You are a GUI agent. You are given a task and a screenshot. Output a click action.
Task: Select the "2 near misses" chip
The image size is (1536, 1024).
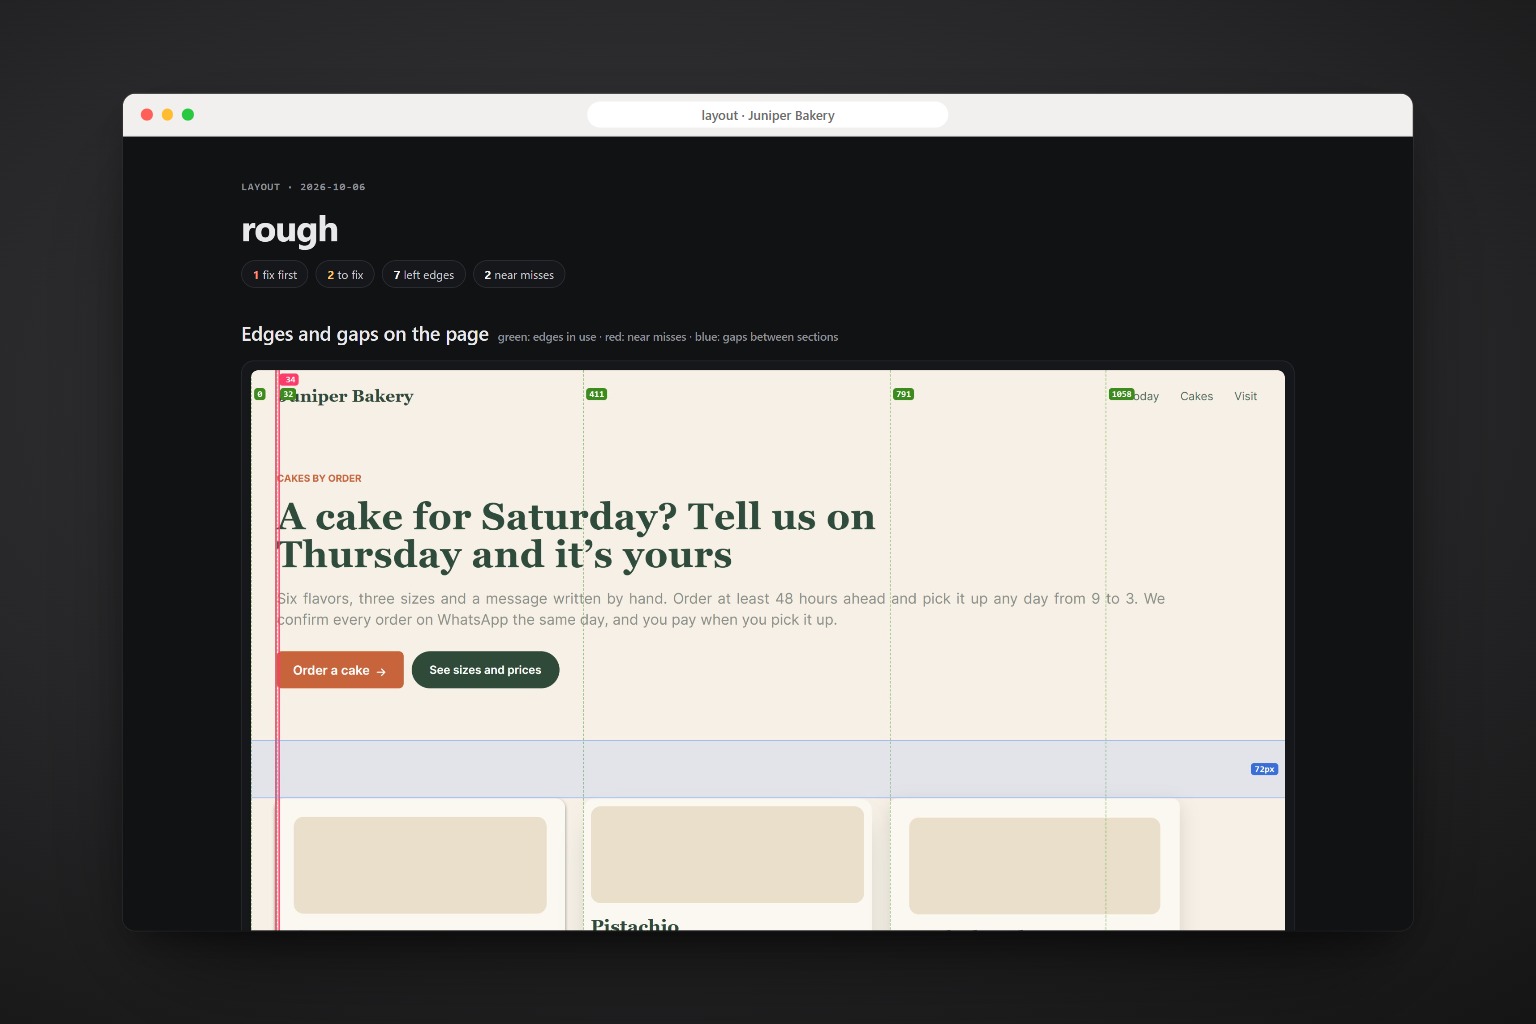pyautogui.click(x=519, y=274)
